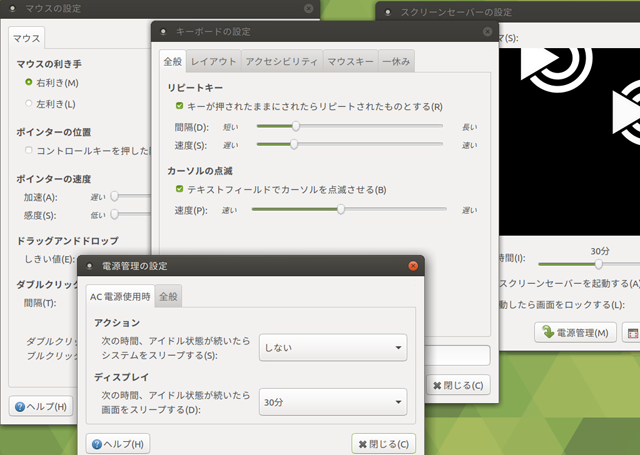The height and width of the screenshot is (455, 640).
Task: Select the 右利き(M) radio button
Action: pyautogui.click(x=28, y=82)
